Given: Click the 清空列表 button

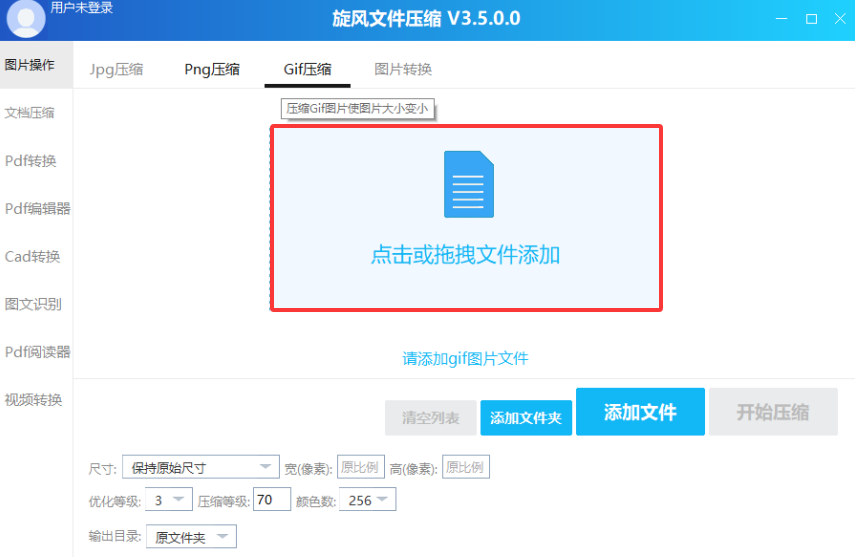Looking at the screenshot, I should tap(431, 418).
